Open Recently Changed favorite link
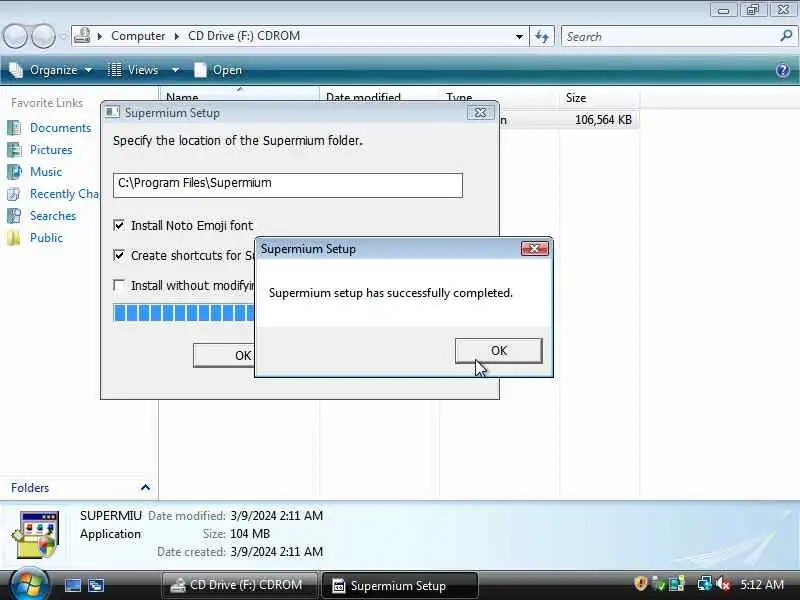Viewport: 800px width, 600px height. pos(64,194)
